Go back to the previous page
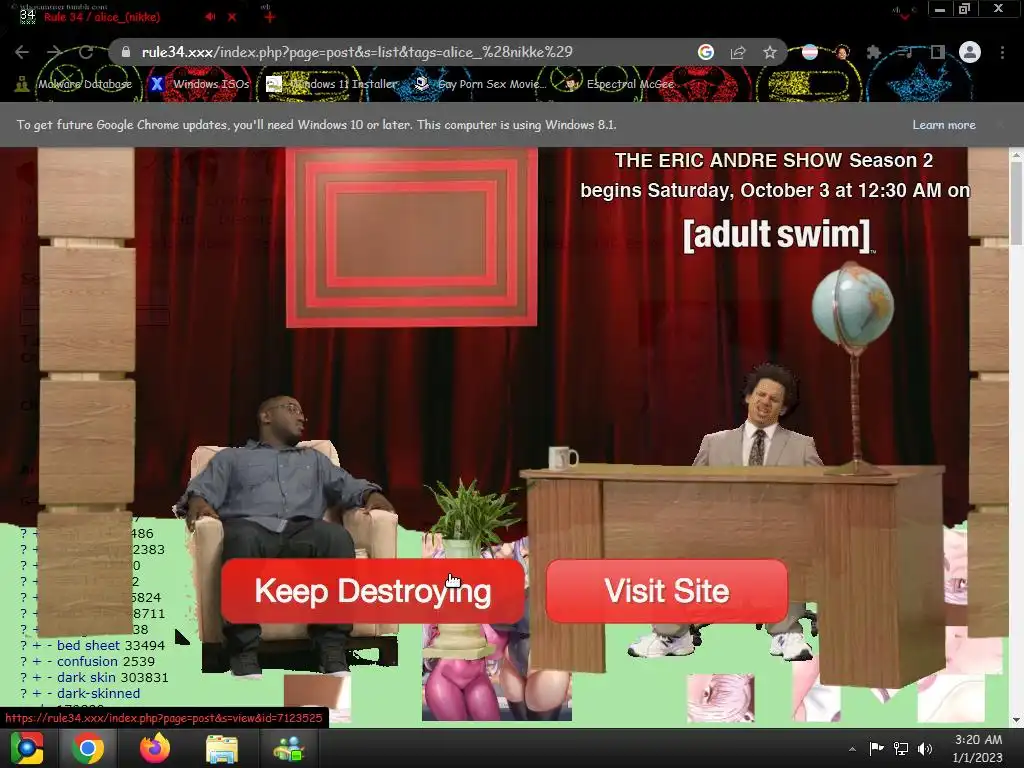 22,52
